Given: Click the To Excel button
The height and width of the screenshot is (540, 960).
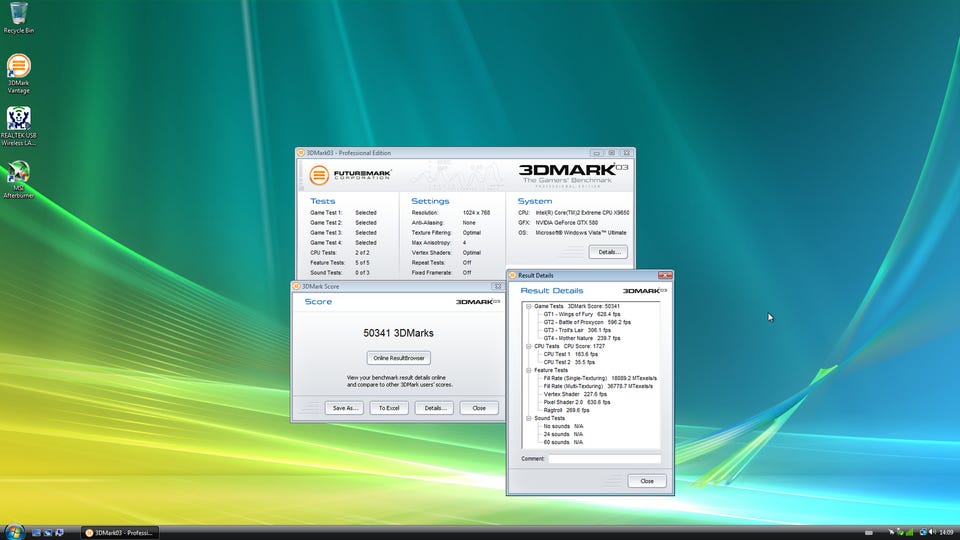Looking at the screenshot, I should tap(389, 408).
